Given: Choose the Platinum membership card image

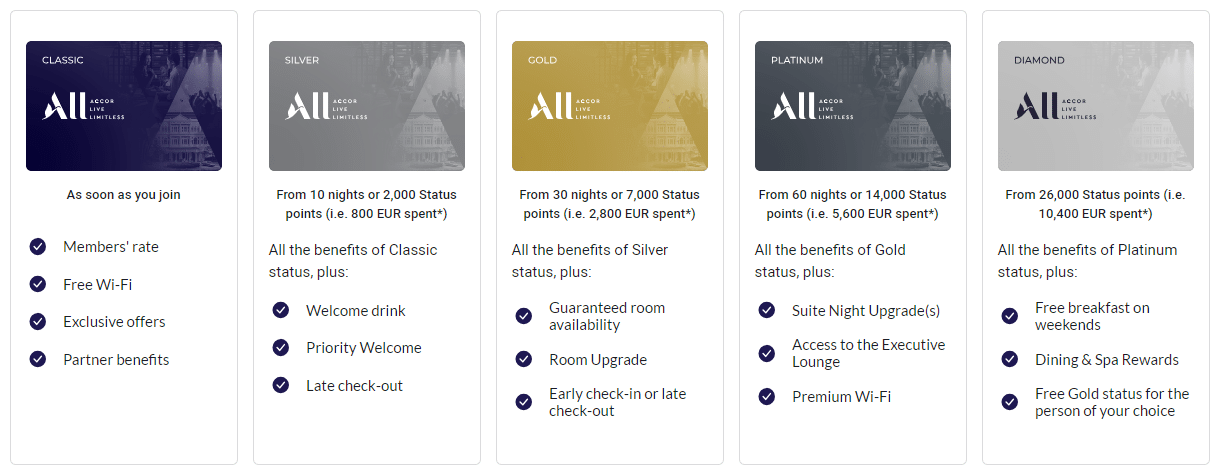Looking at the screenshot, I should [853, 106].
